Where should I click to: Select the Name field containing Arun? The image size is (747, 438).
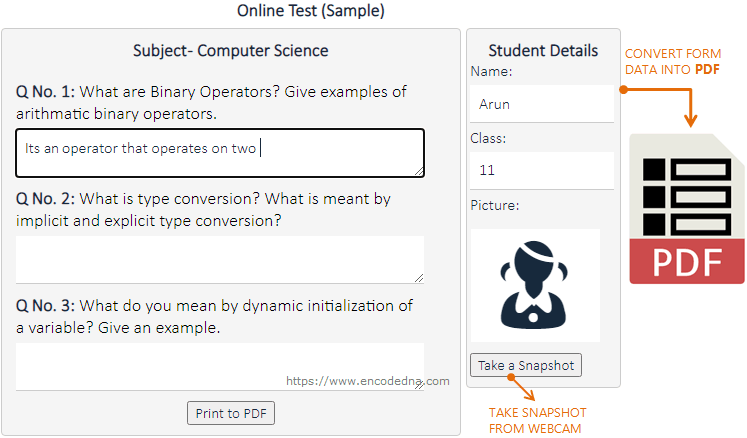pos(542,104)
